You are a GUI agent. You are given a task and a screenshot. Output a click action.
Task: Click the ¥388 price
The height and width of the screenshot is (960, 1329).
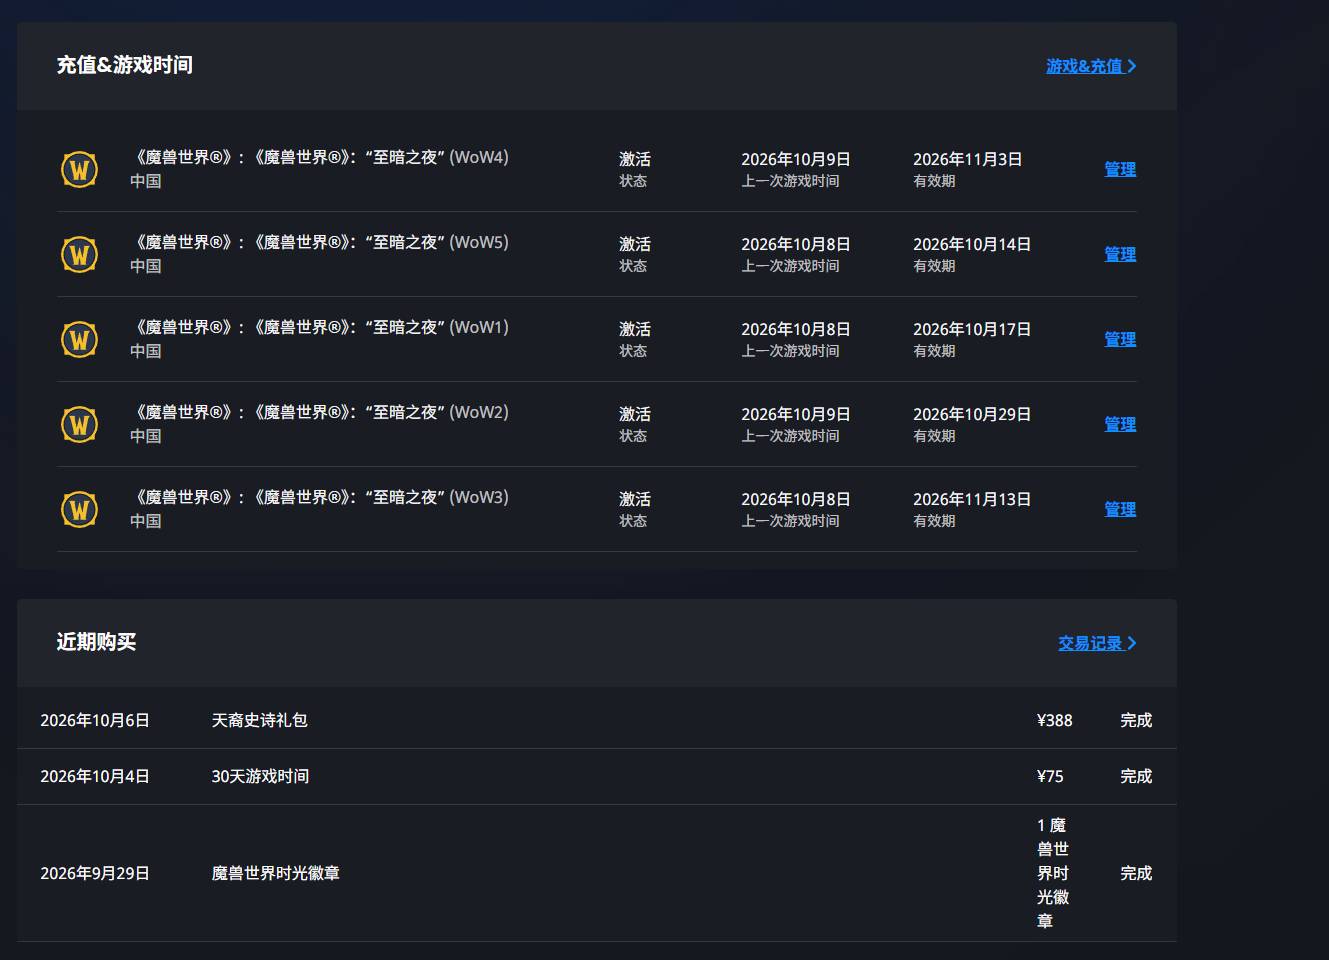tap(1055, 720)
